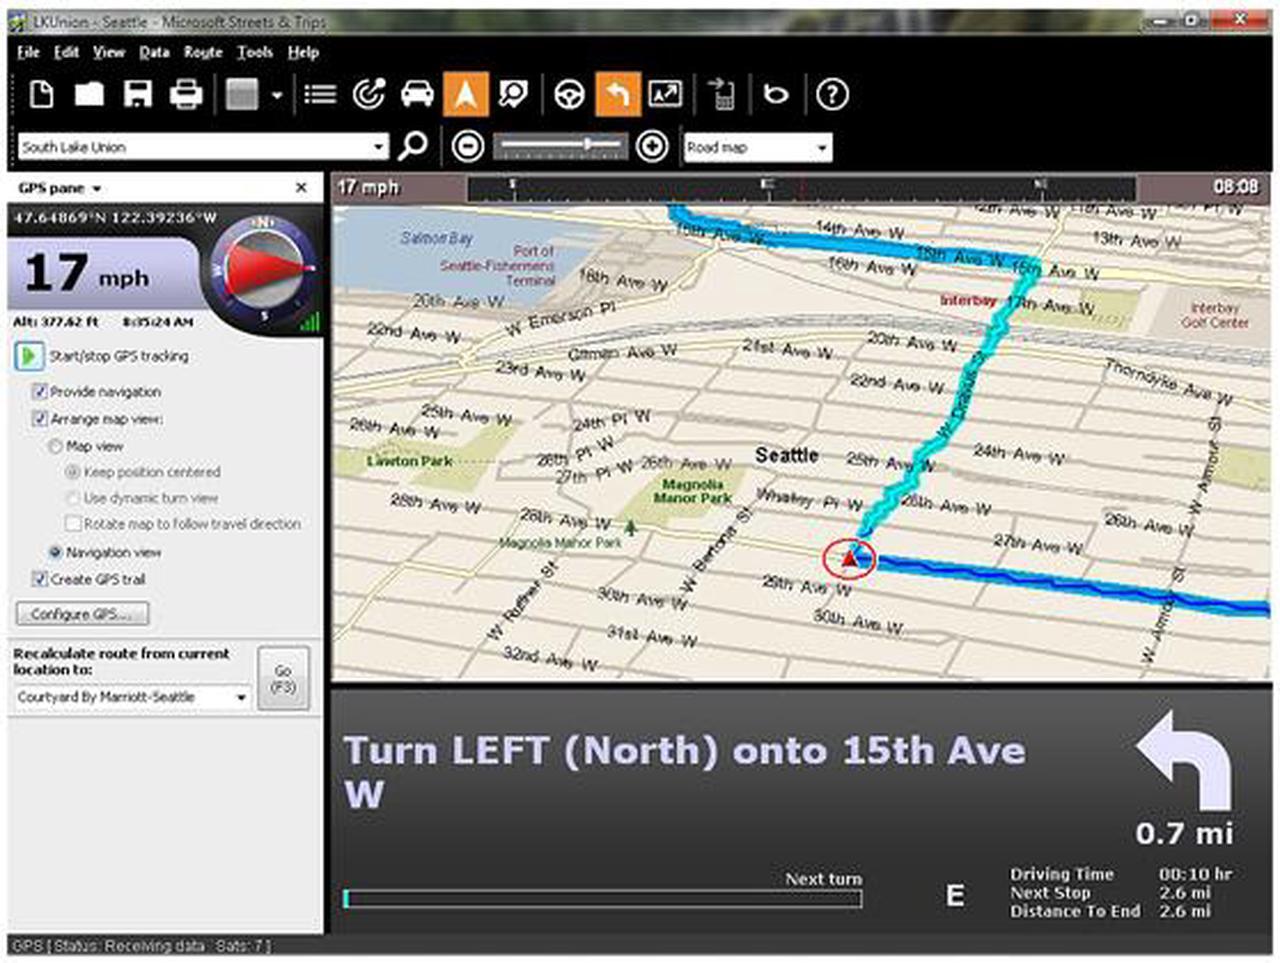Click the green Start/stop GPS tracking icon
Viewport: 1280px width, 963px height.
pyautogui.click(x=28, y=355)
